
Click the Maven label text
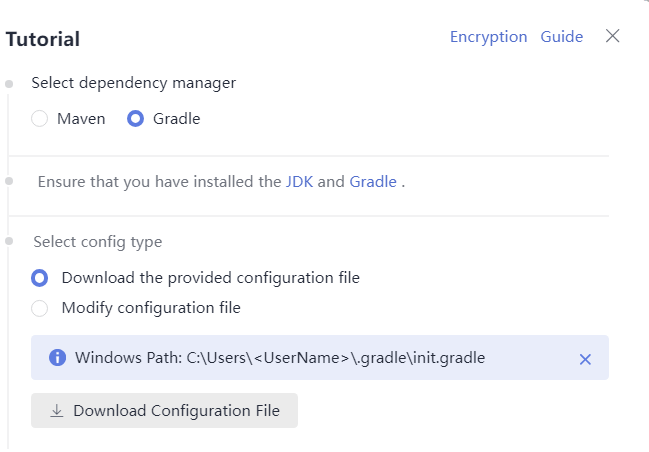point(81,119)
